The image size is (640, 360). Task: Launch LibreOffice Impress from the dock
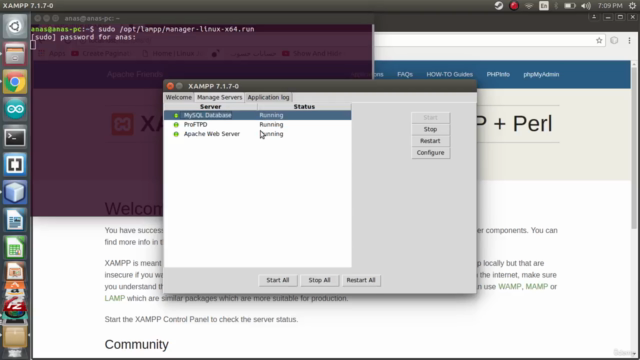pos(15,272)
